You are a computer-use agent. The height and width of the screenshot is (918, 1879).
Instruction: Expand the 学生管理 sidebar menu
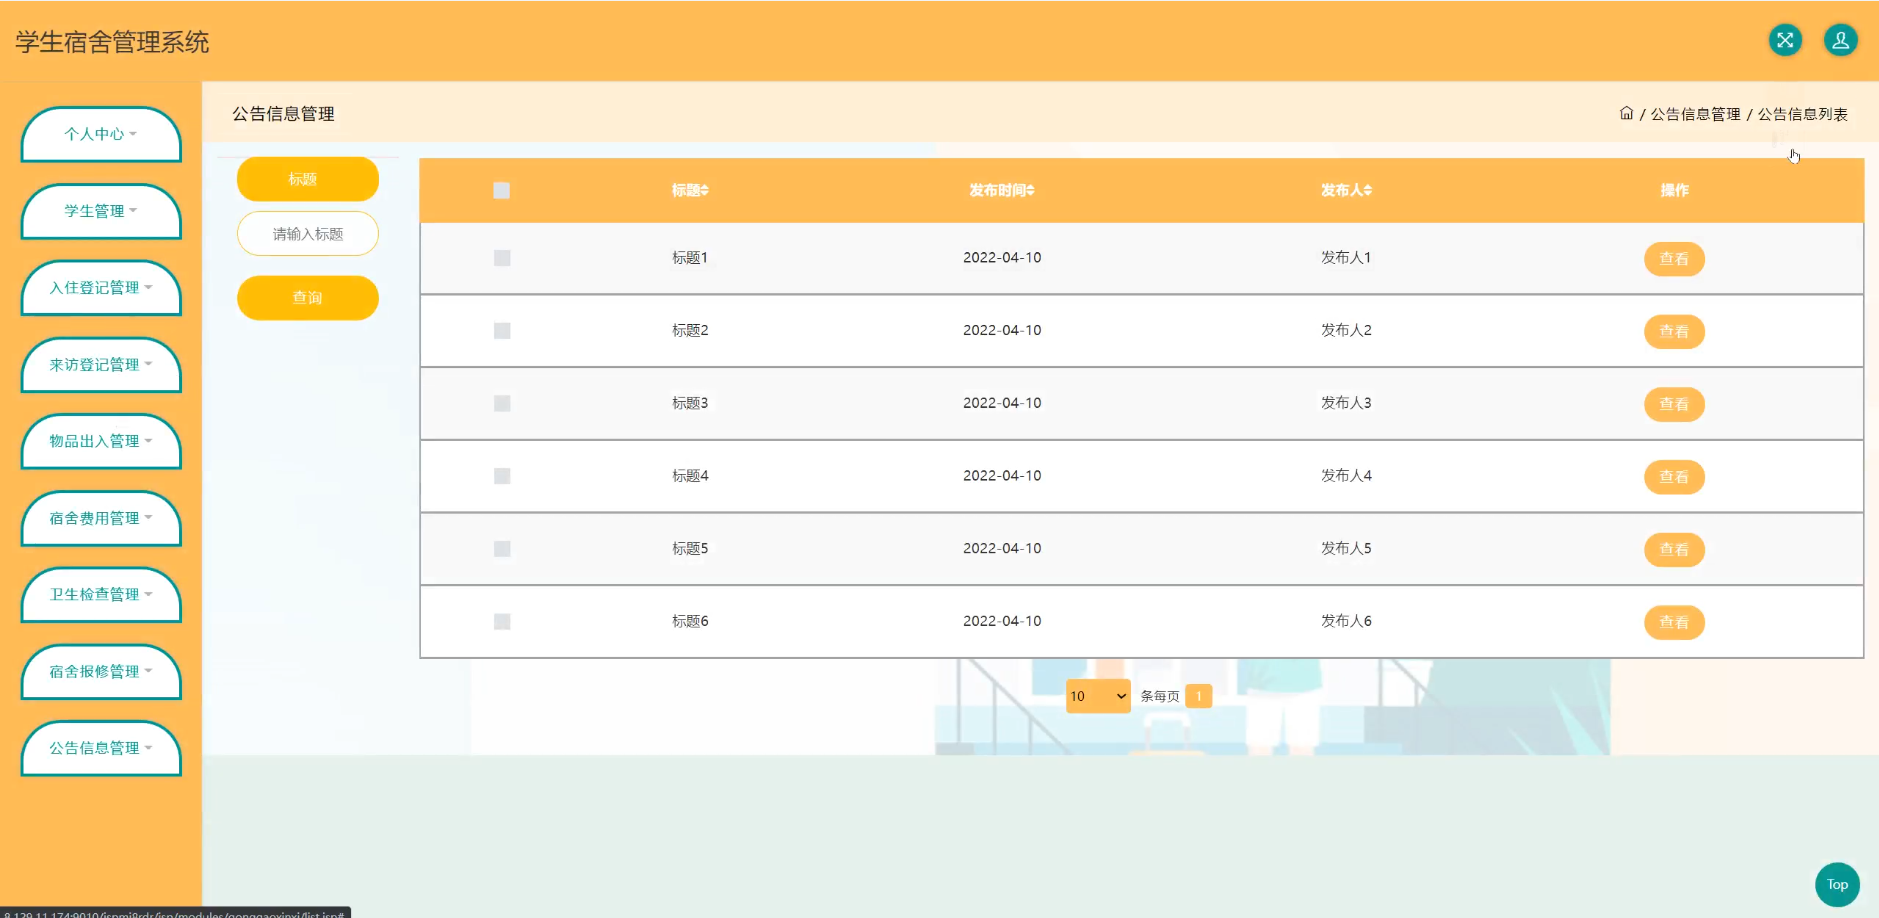click(x=101, y=211)
